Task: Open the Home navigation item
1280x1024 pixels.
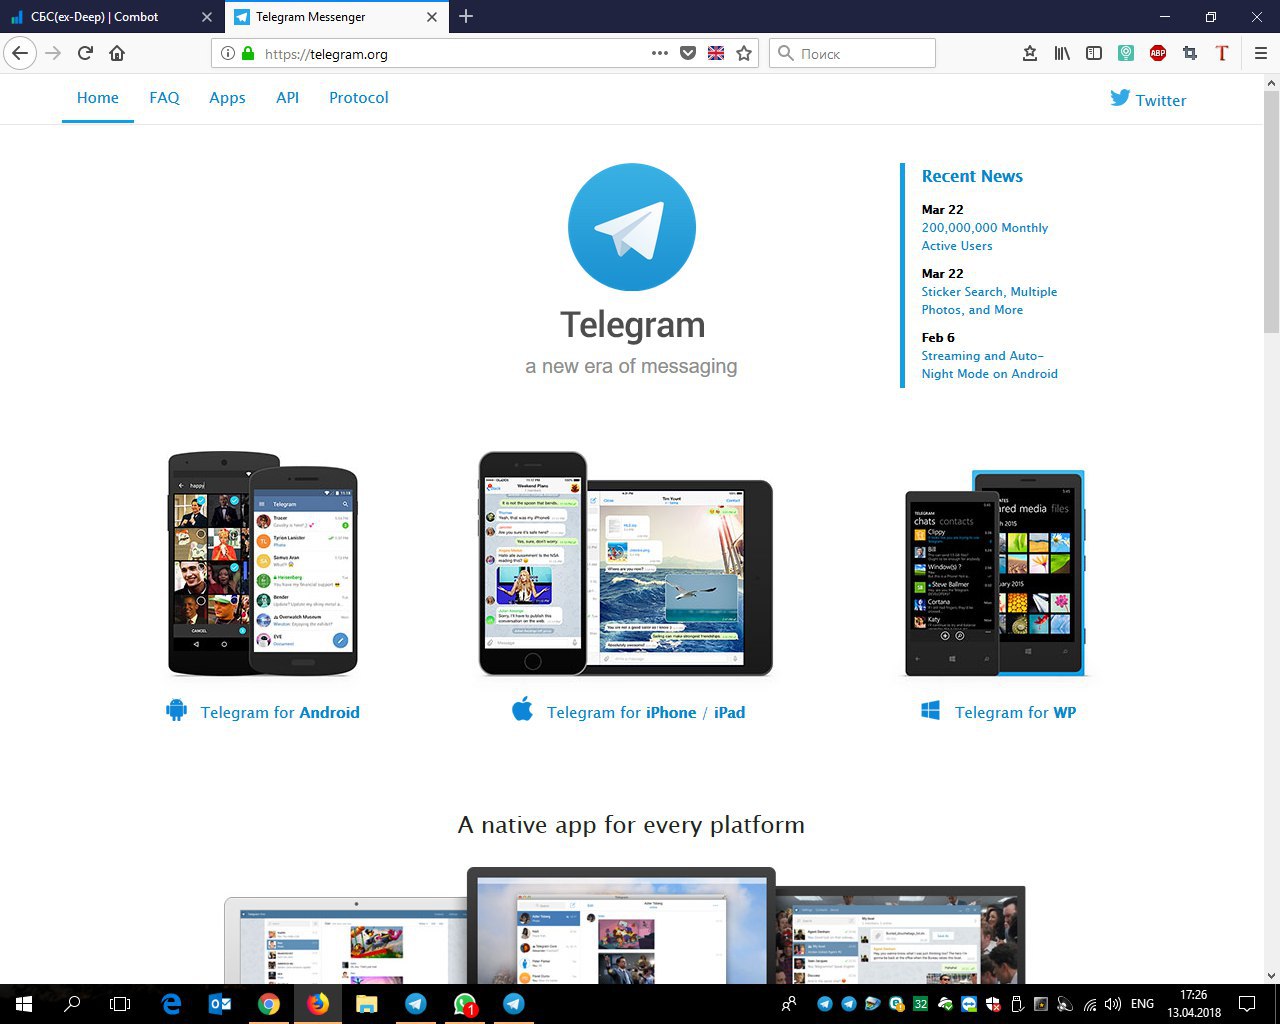Action: (x=98, y=98)
